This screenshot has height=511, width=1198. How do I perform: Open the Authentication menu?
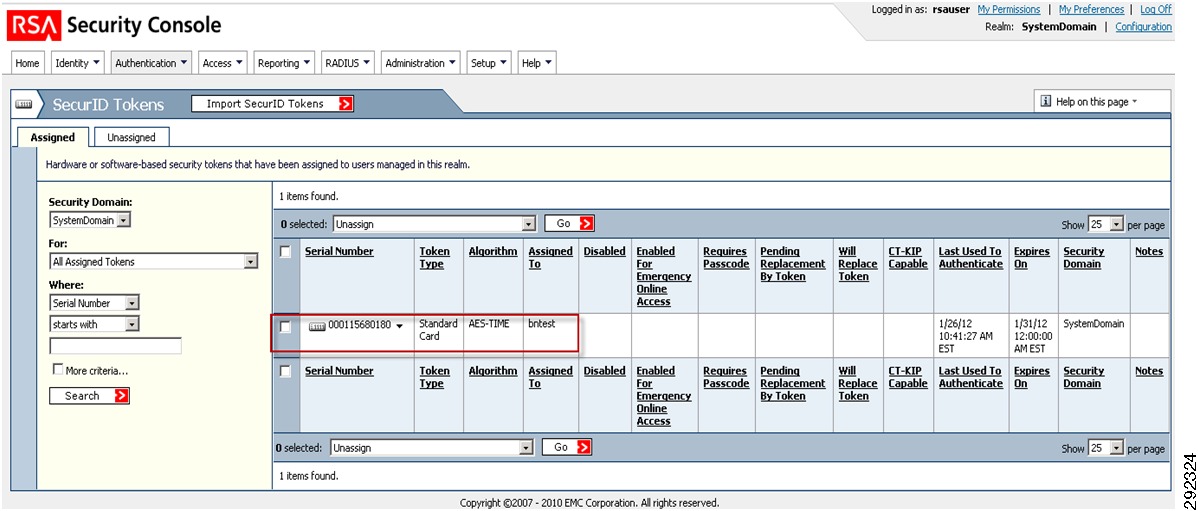coord(152,63)
